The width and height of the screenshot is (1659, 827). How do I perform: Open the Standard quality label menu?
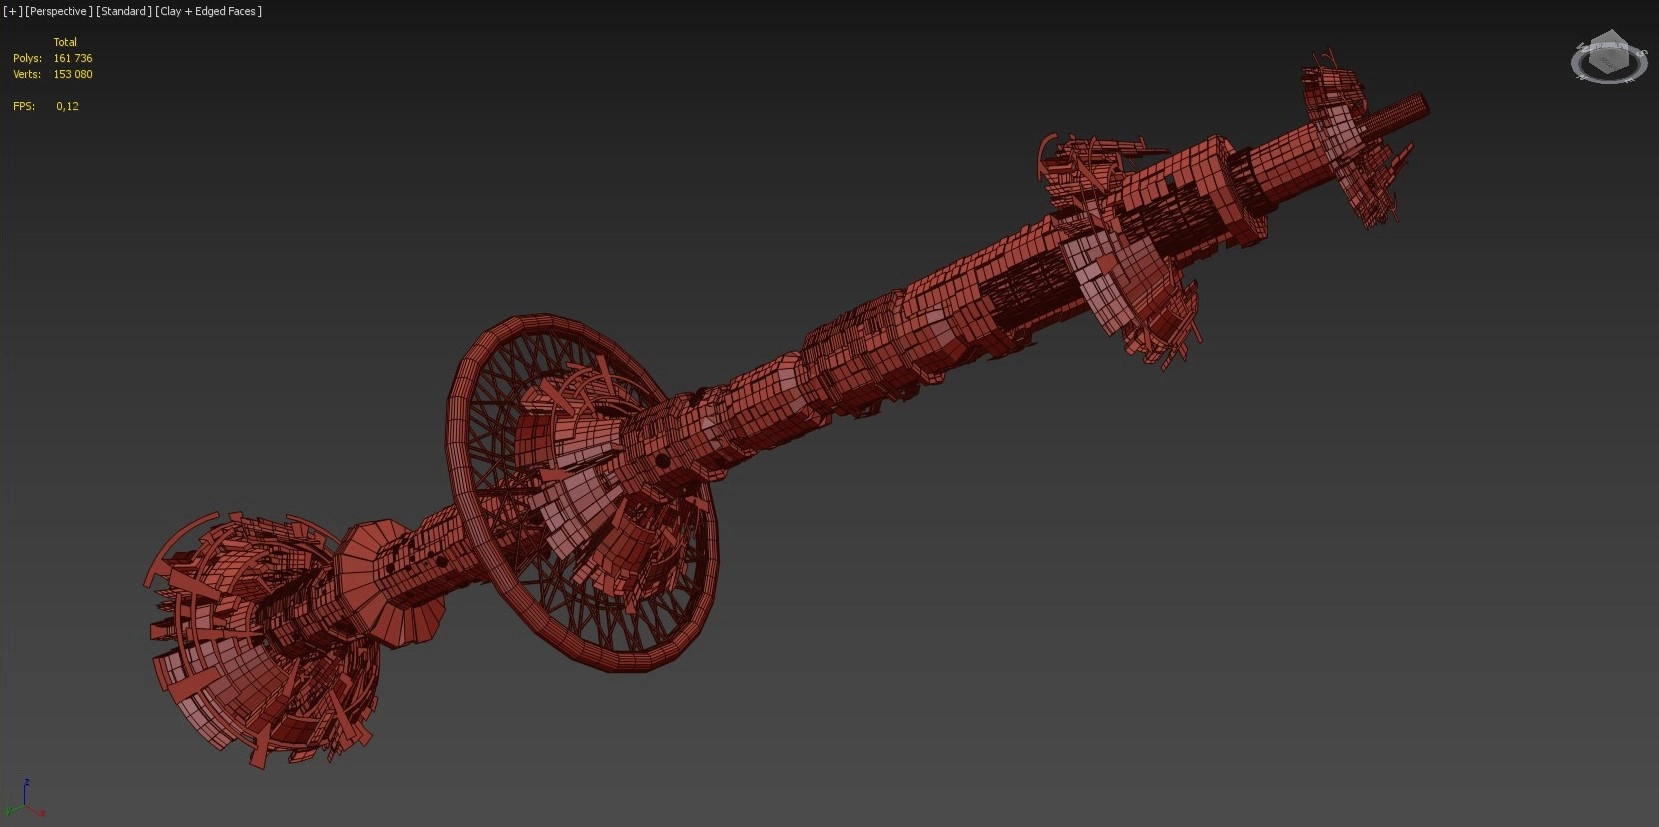124,11
